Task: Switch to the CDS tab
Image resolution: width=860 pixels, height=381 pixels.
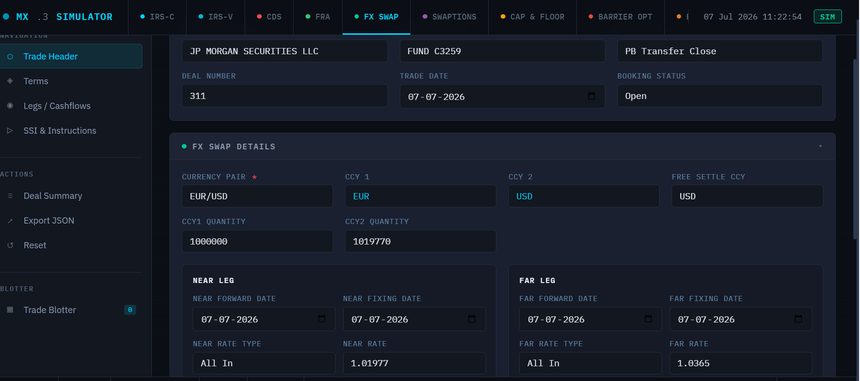Action: tap(269, 17)
